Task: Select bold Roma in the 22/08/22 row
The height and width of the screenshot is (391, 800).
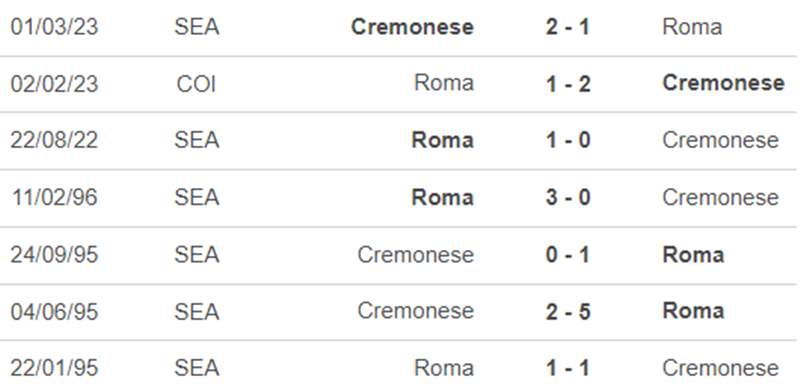Action: click(442, 140)
